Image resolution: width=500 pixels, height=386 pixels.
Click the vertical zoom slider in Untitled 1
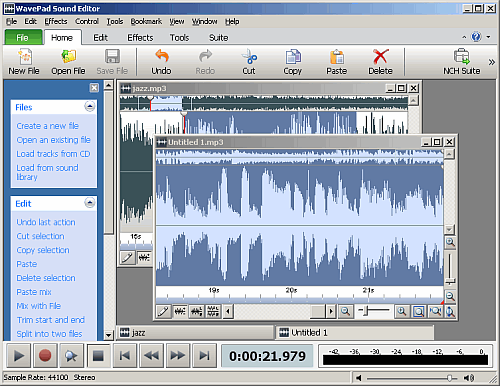pos(450,282)
